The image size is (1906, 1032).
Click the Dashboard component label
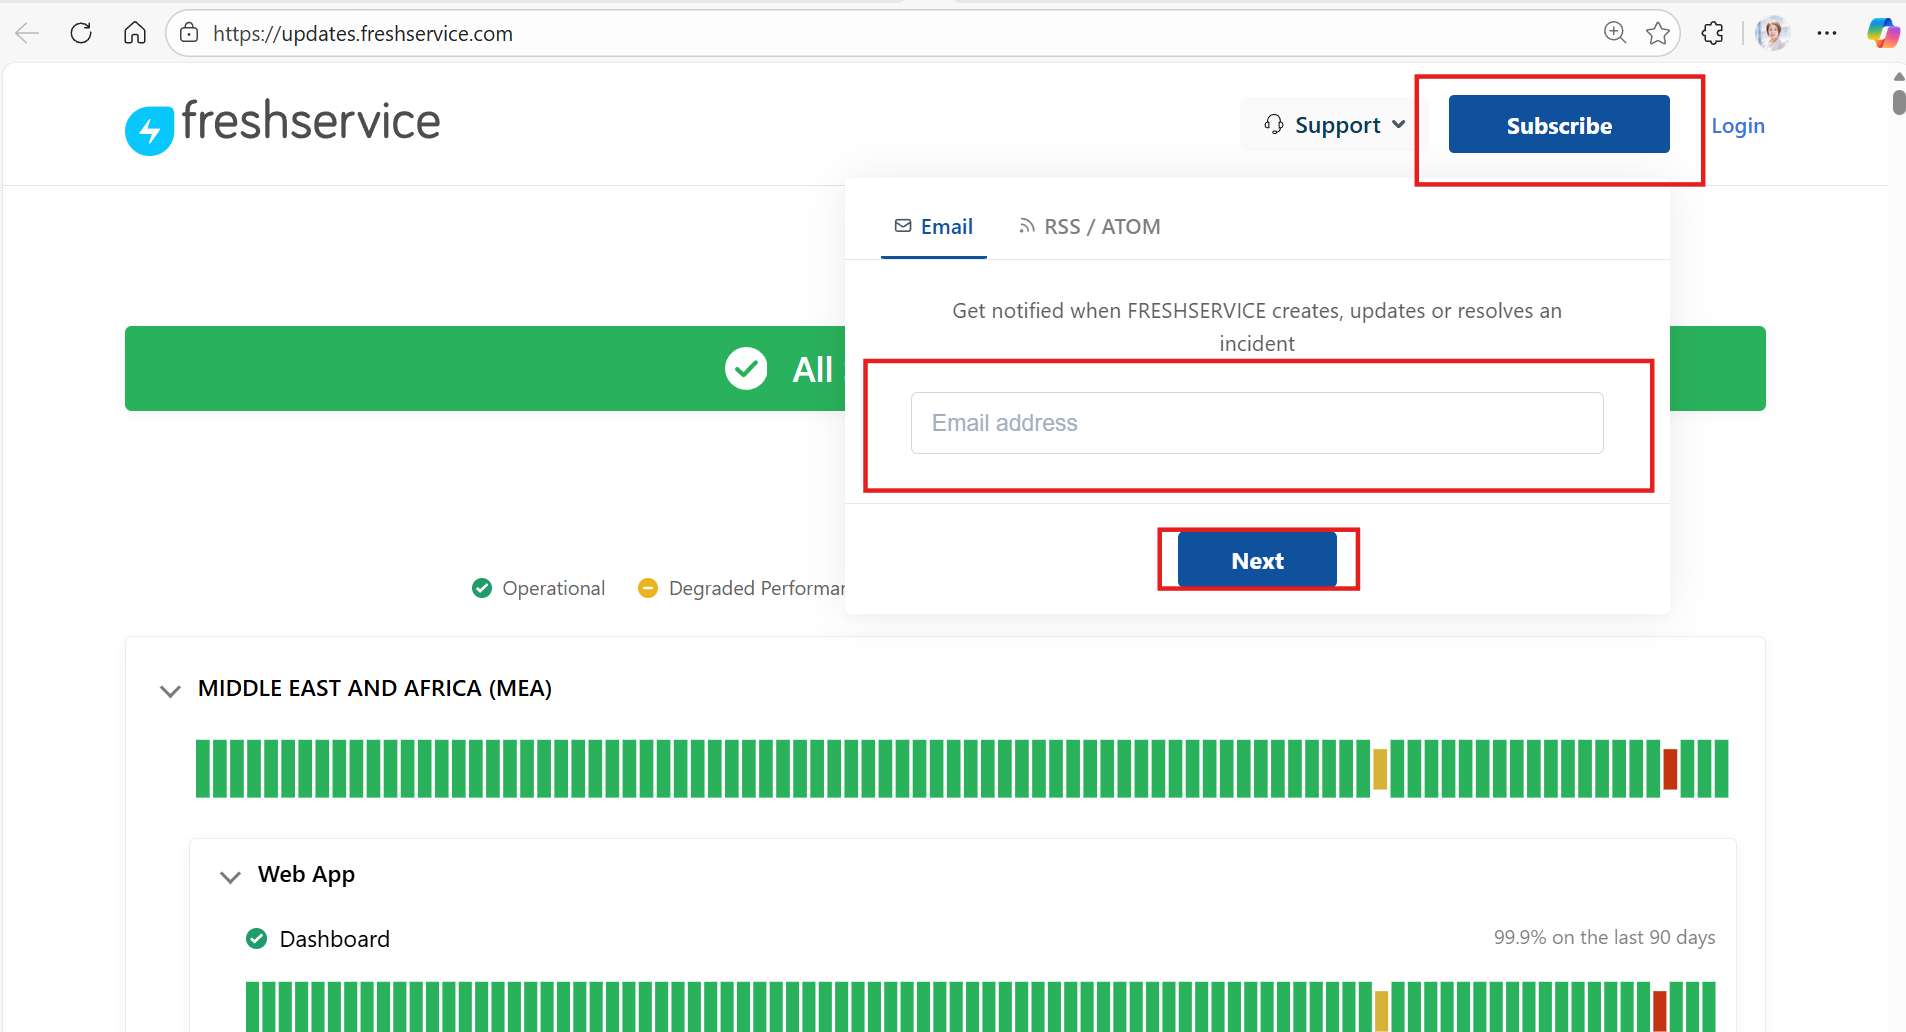click(x=335, y=939)
